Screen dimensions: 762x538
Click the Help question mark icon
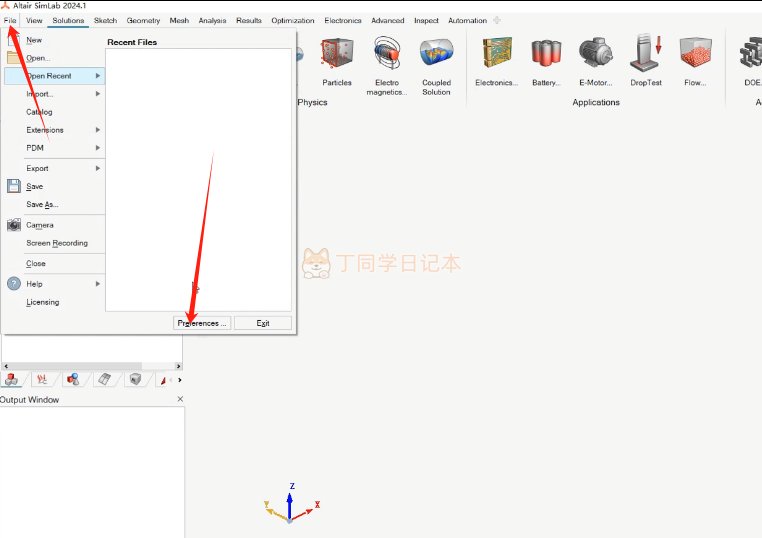click(x=14, y=283)
